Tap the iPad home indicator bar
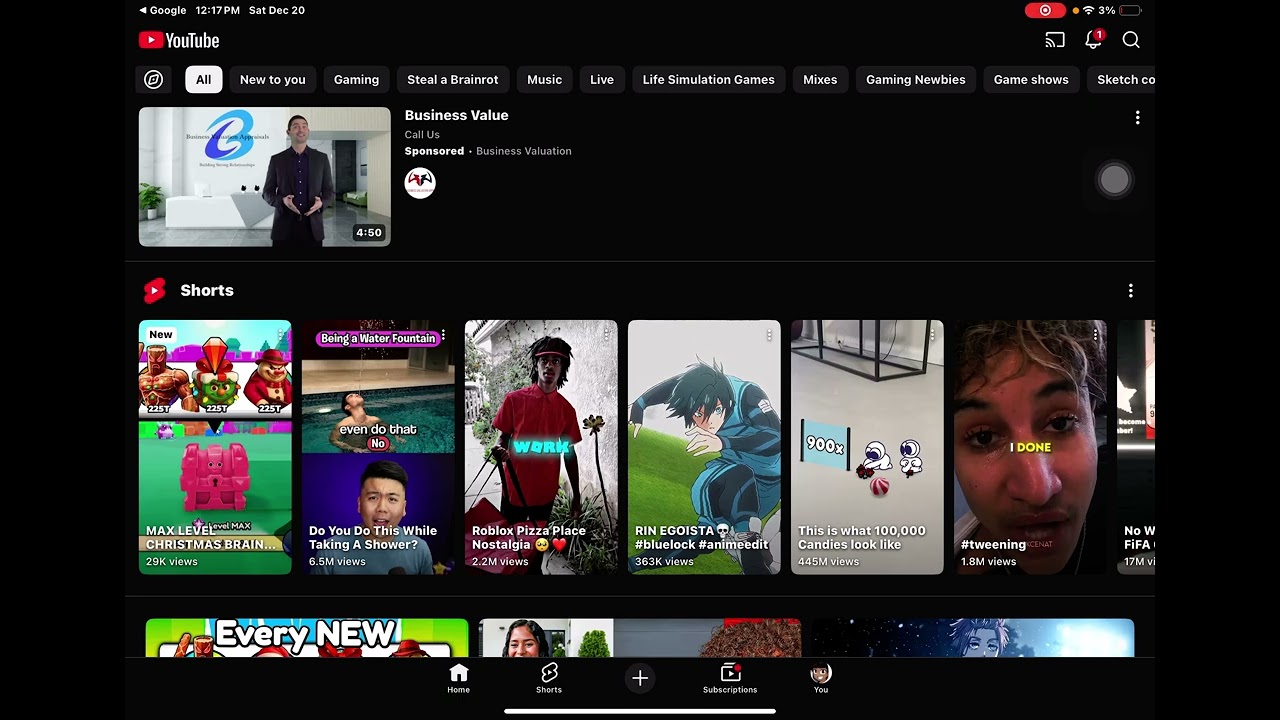The width and height of the screenshot is (1280, 720). coord(640,712)
